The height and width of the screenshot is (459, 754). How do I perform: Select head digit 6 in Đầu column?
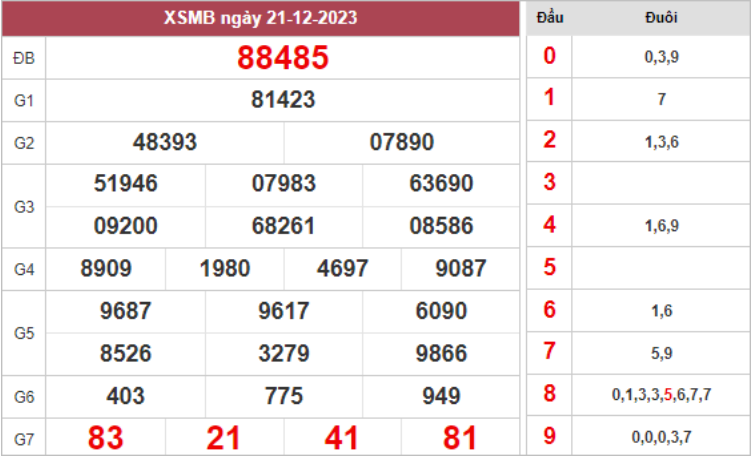pyautogui.click(x=550, y=310)
